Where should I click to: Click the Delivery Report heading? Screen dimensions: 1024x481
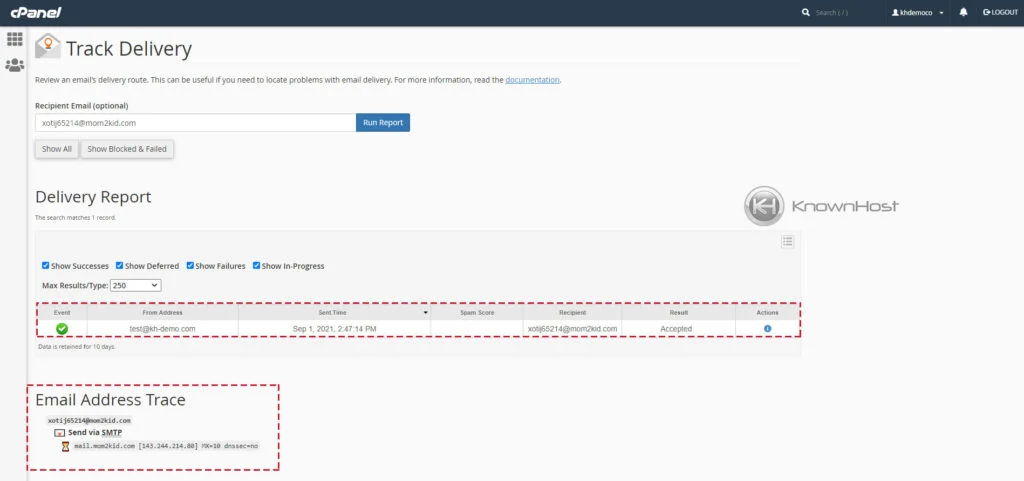93,197
